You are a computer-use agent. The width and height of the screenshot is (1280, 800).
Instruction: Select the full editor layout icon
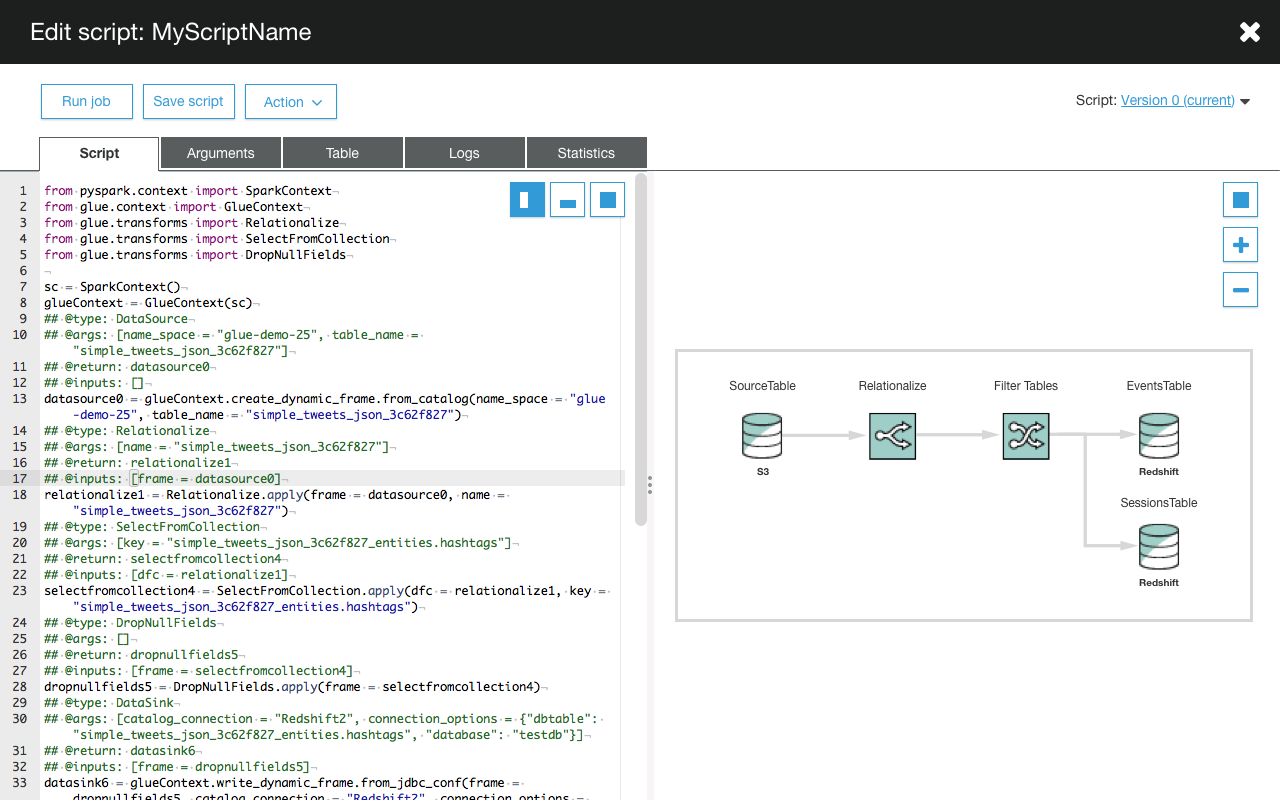607,199
